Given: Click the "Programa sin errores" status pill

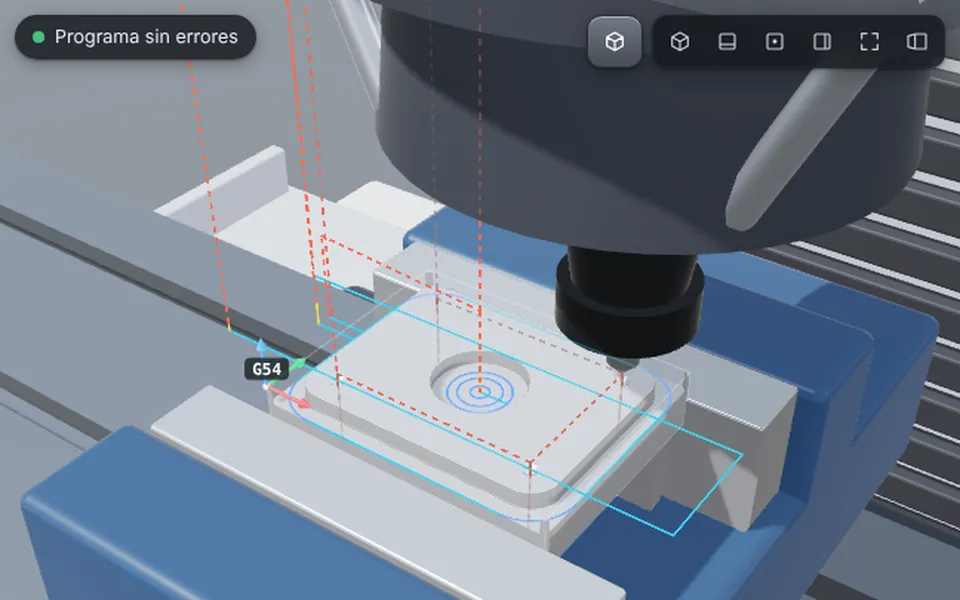Looking at the screenshot, I should (135, 37).
